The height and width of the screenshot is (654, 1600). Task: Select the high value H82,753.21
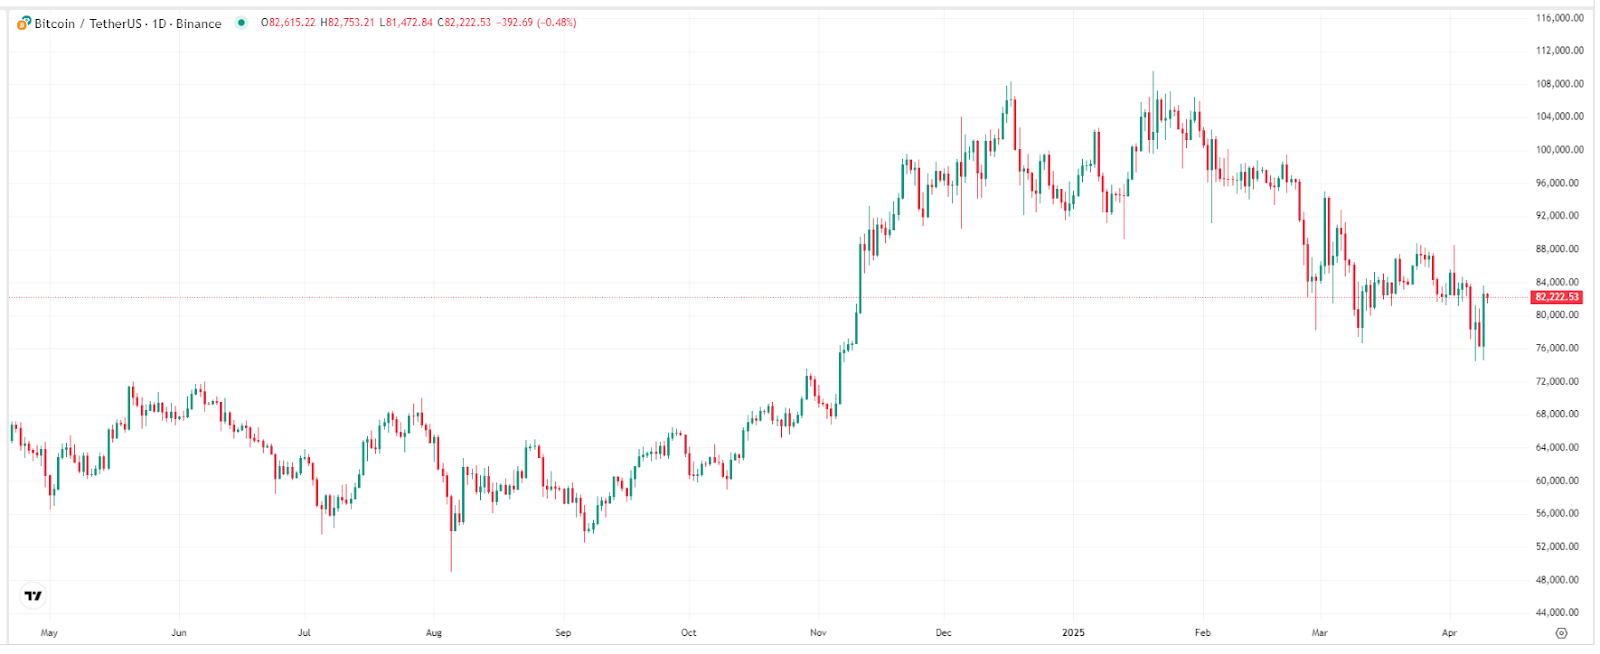347,22
